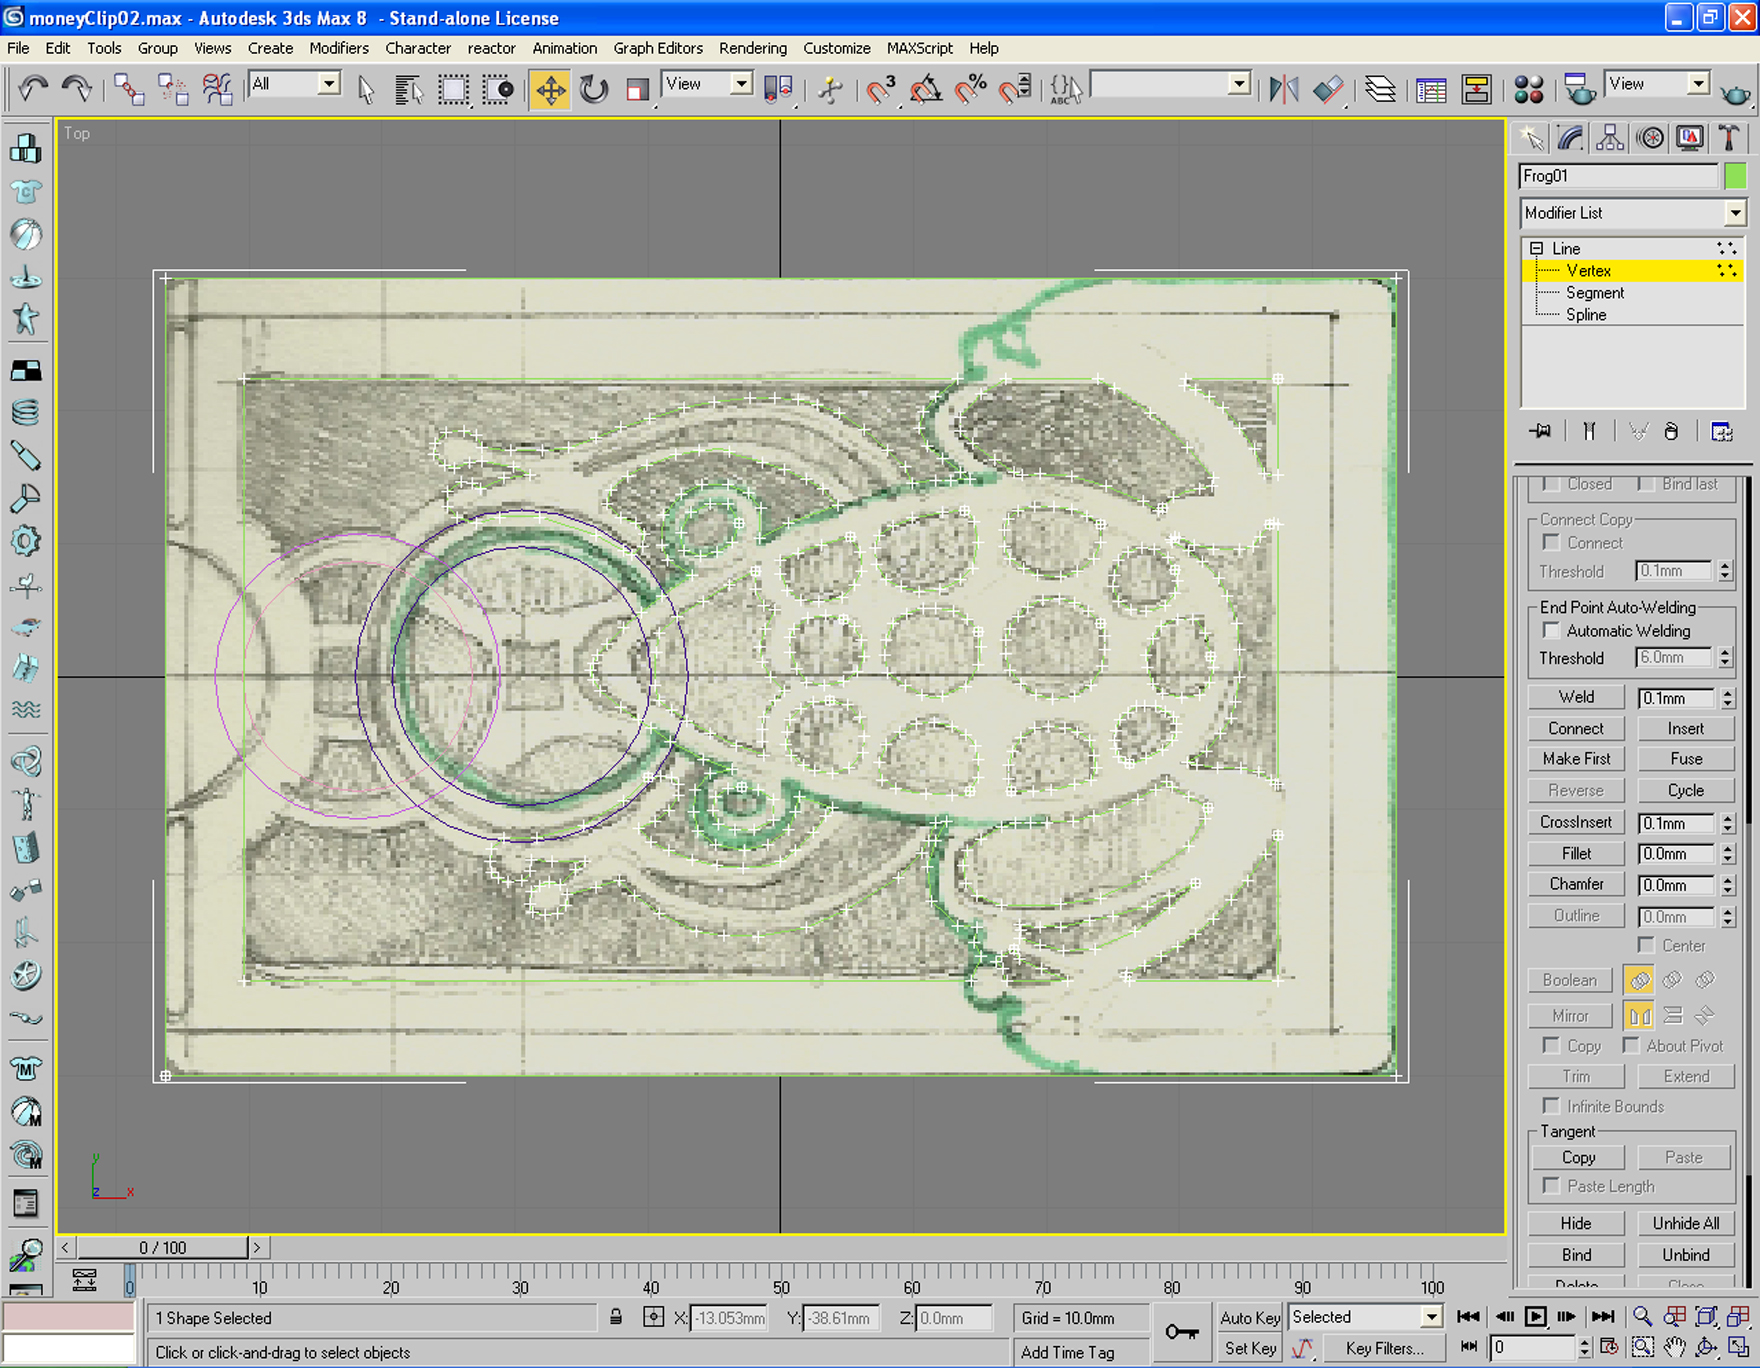Select the Move tool in toolbar
The height and width of the screenshot is (1368, 1760).
550,90
